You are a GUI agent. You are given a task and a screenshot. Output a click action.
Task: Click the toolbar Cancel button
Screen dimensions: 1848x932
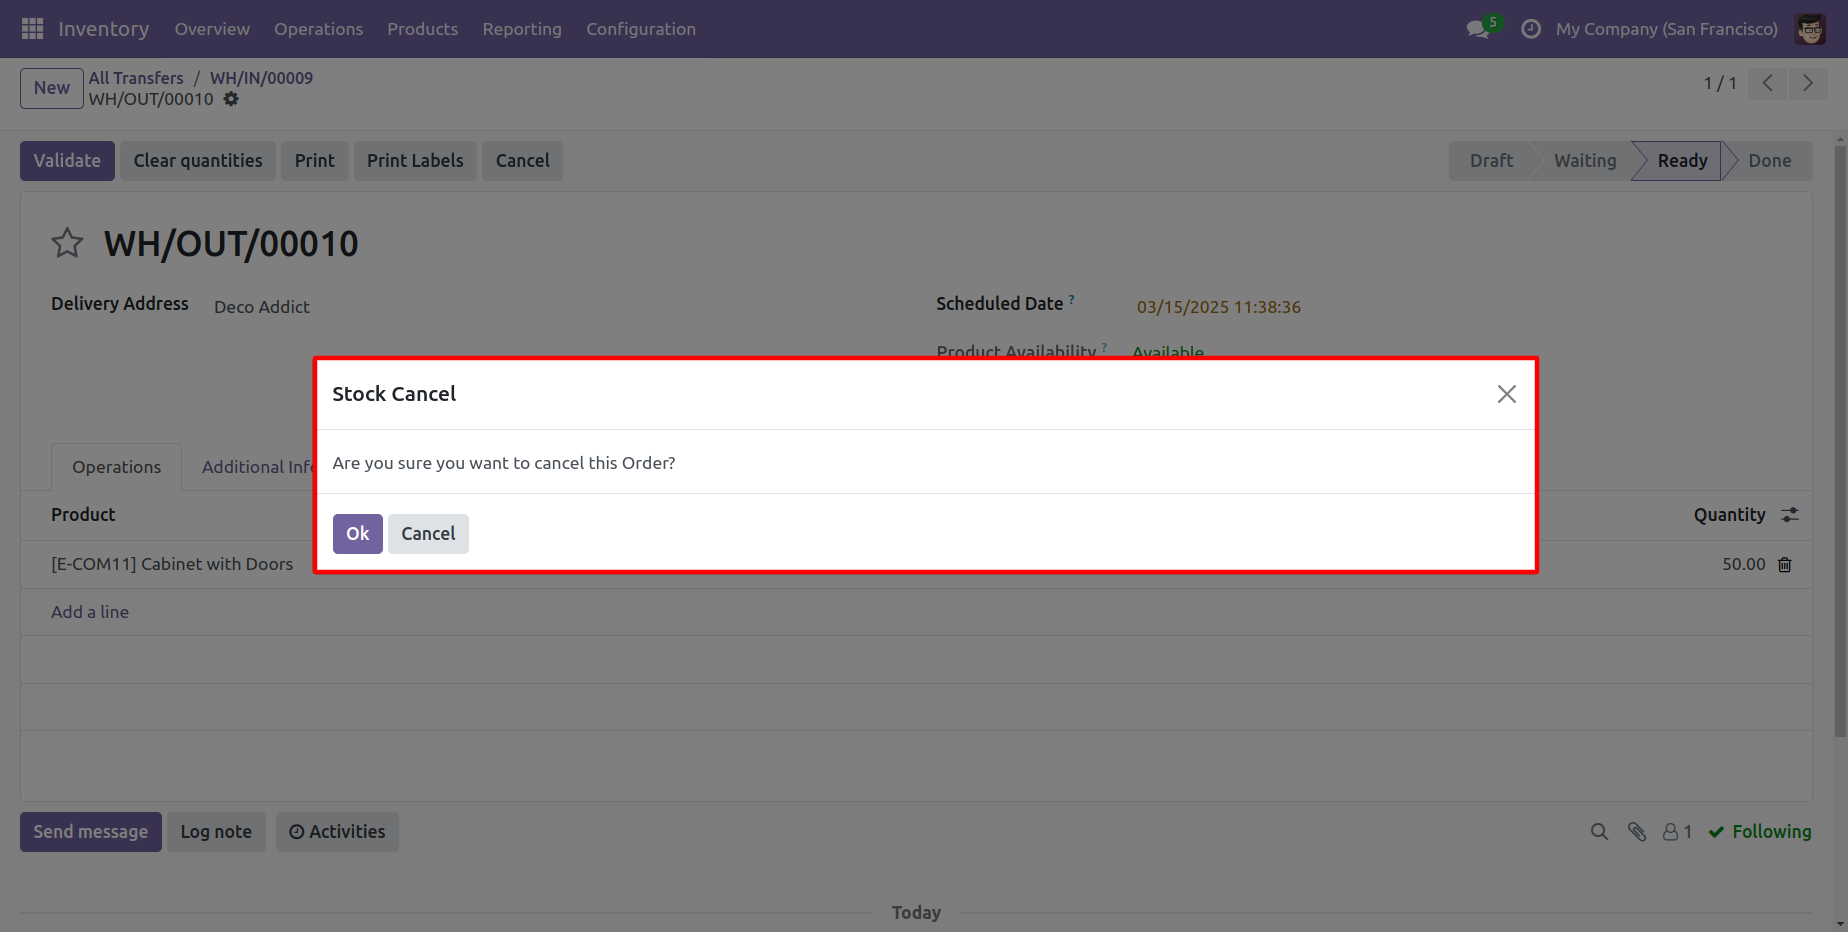point(523,161)
